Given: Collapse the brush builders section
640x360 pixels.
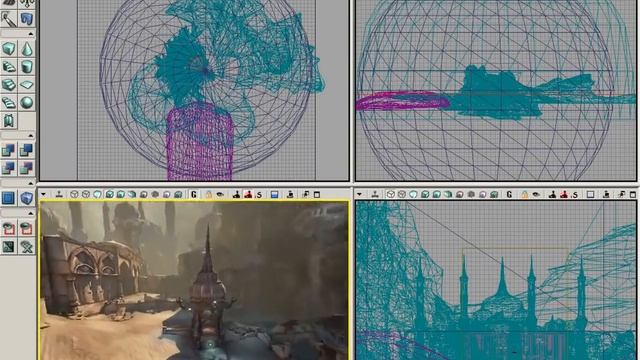Looking at the screenshot, I should (31, 135).
